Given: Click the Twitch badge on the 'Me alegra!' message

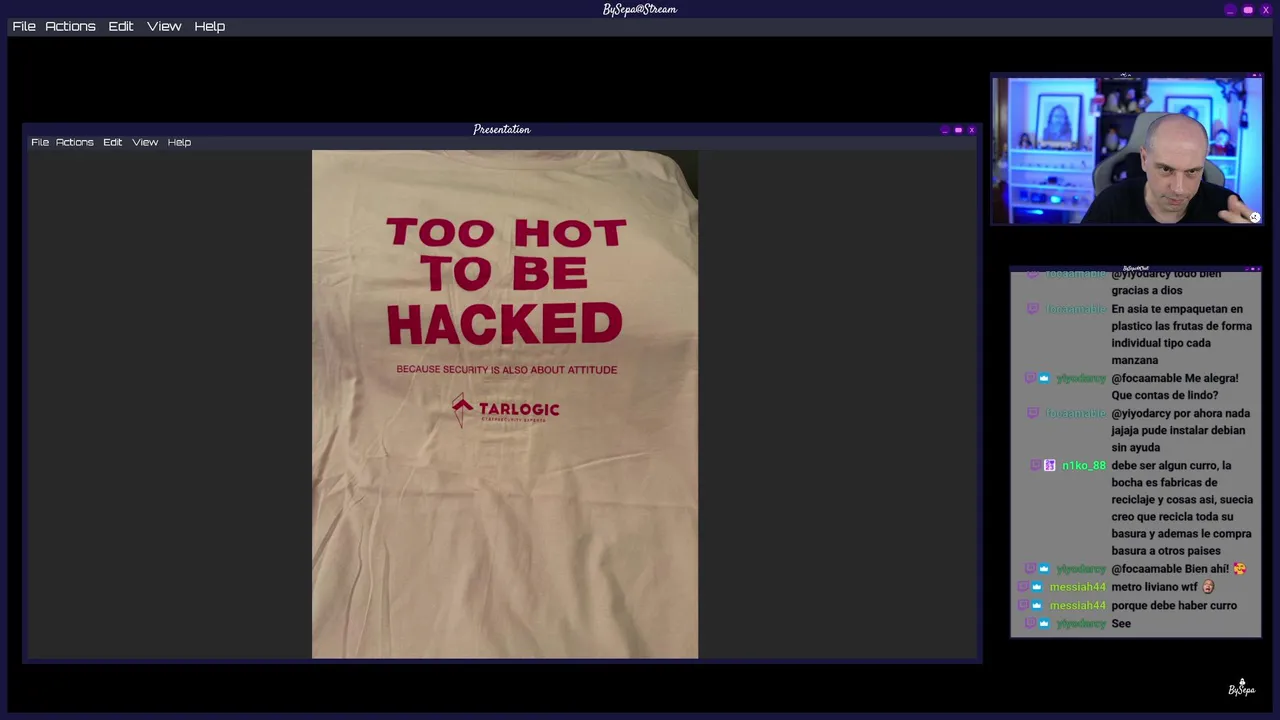Looking at the screenshot, I should click(1031, 378).
